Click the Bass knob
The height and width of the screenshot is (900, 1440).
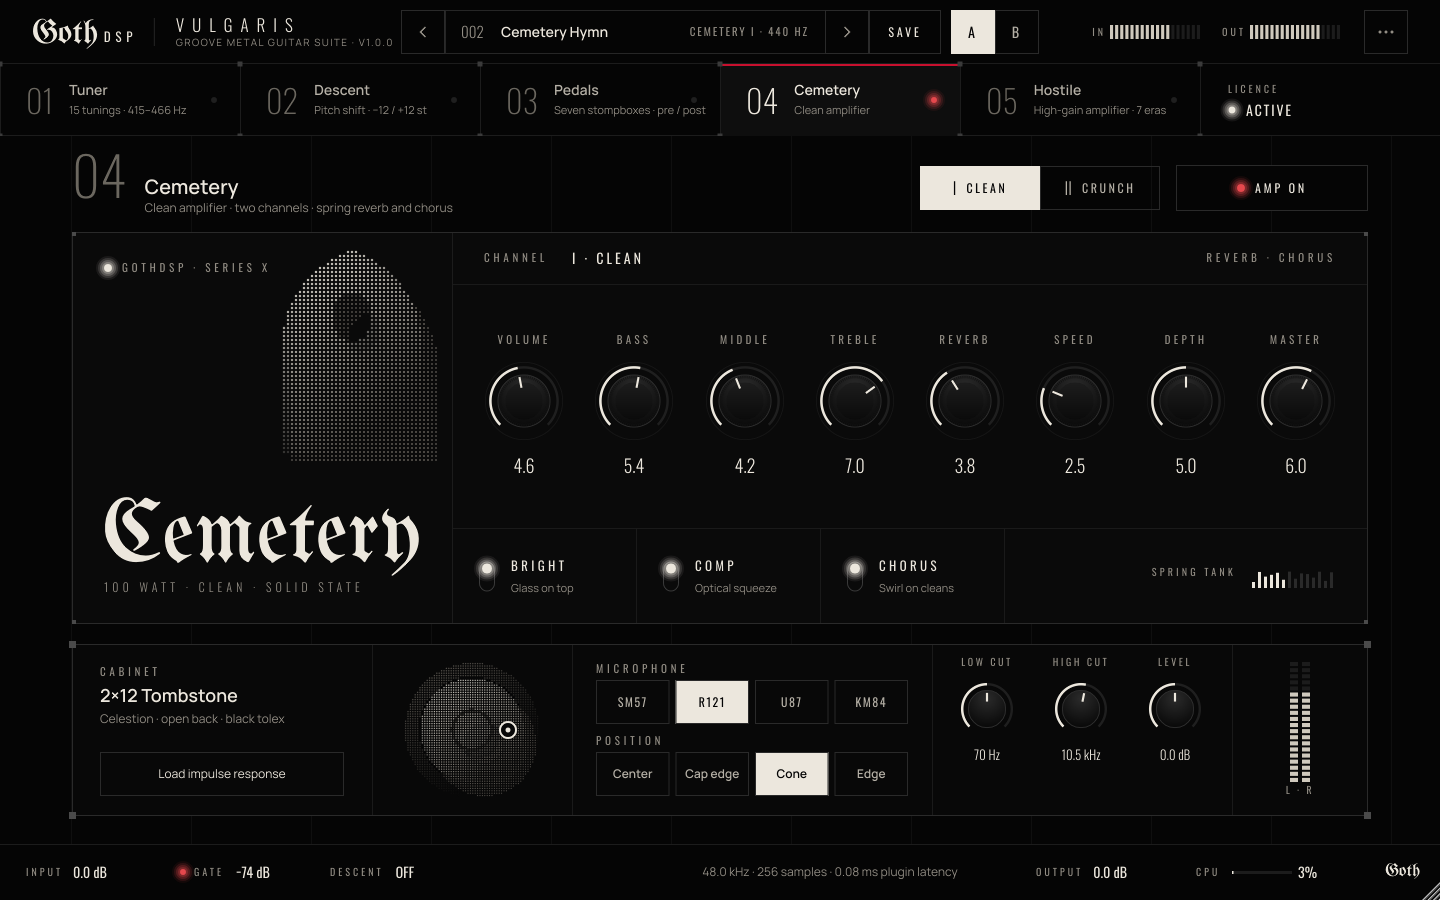pos(634,401)
